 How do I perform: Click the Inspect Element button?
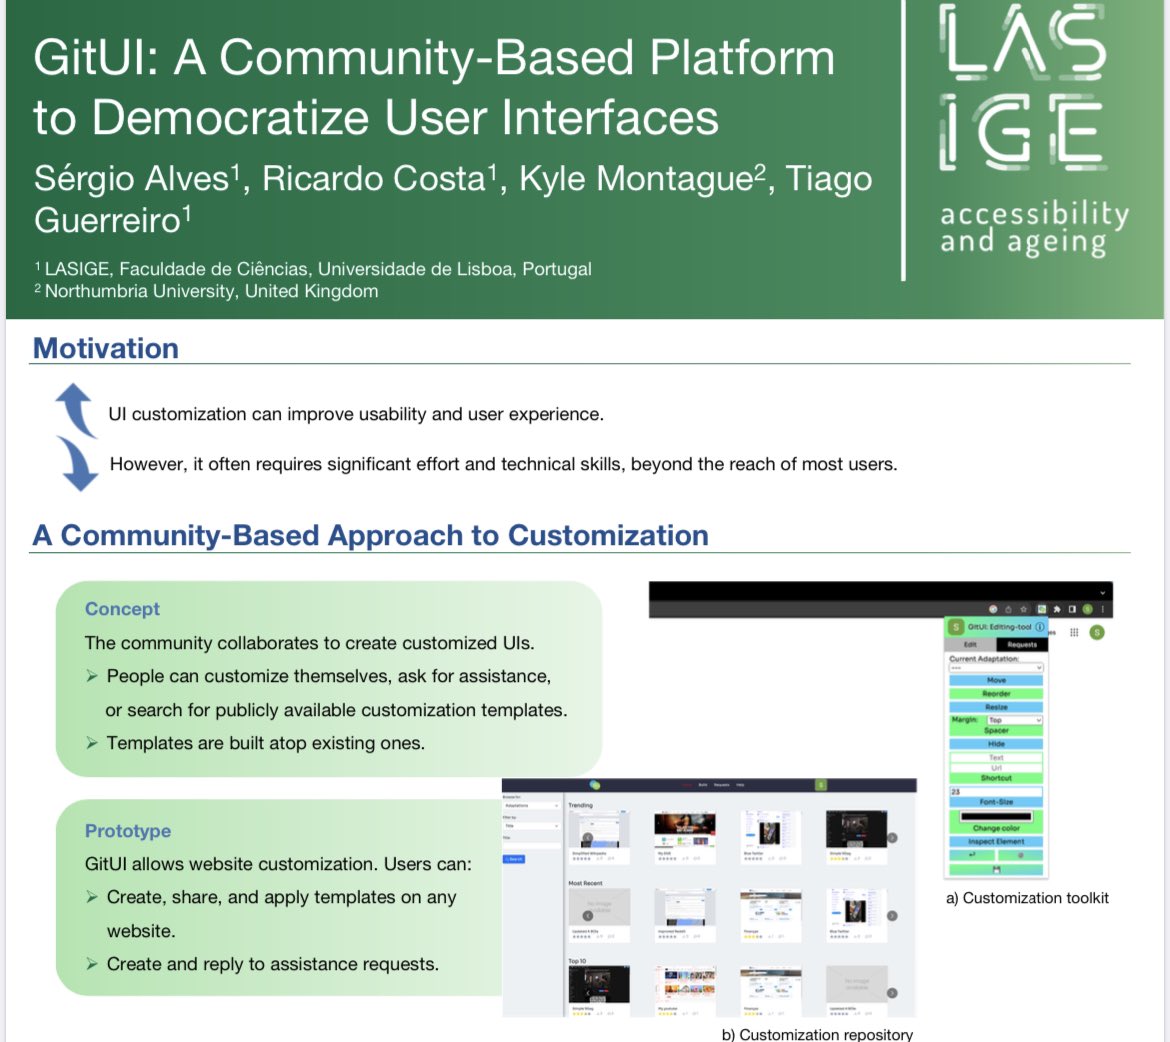[996, 841]
